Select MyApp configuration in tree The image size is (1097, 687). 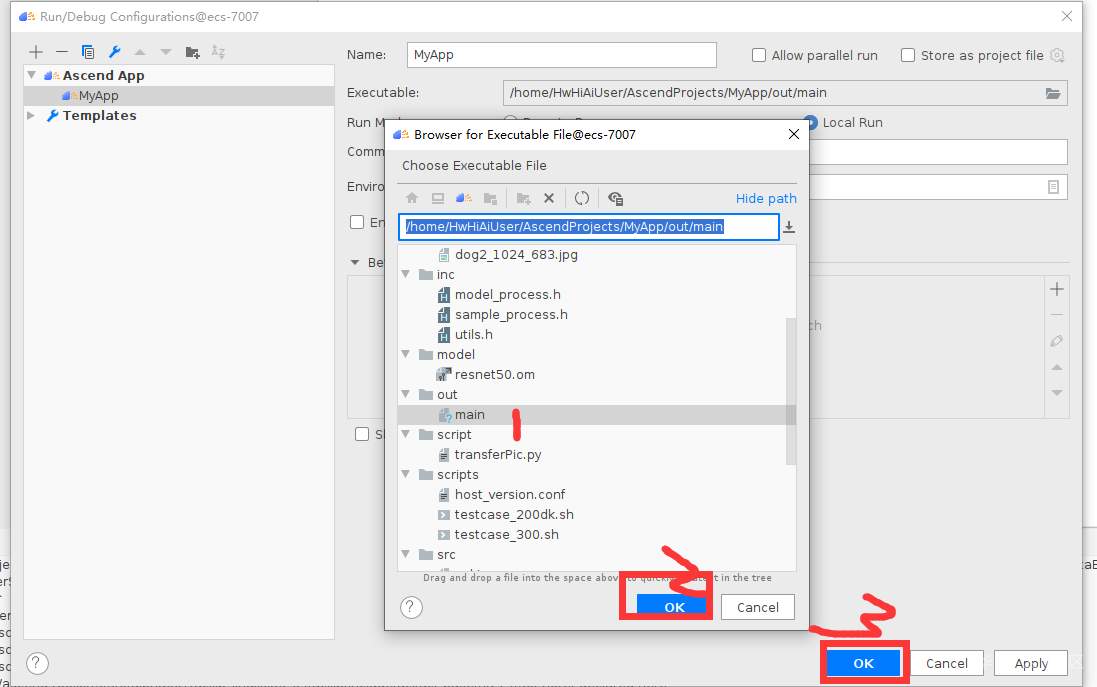(178, 96)
